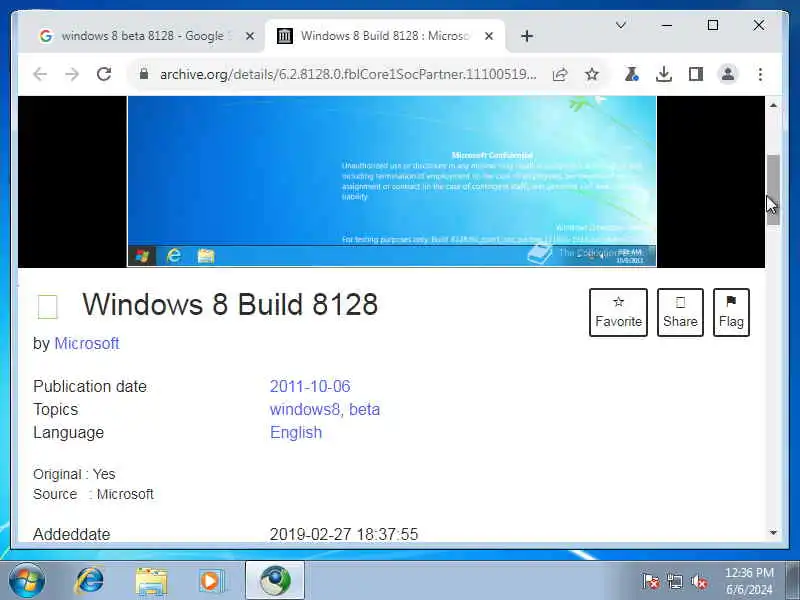800x600 pixels.
Task: Open the beta topic link
Action: click(364, 409)
